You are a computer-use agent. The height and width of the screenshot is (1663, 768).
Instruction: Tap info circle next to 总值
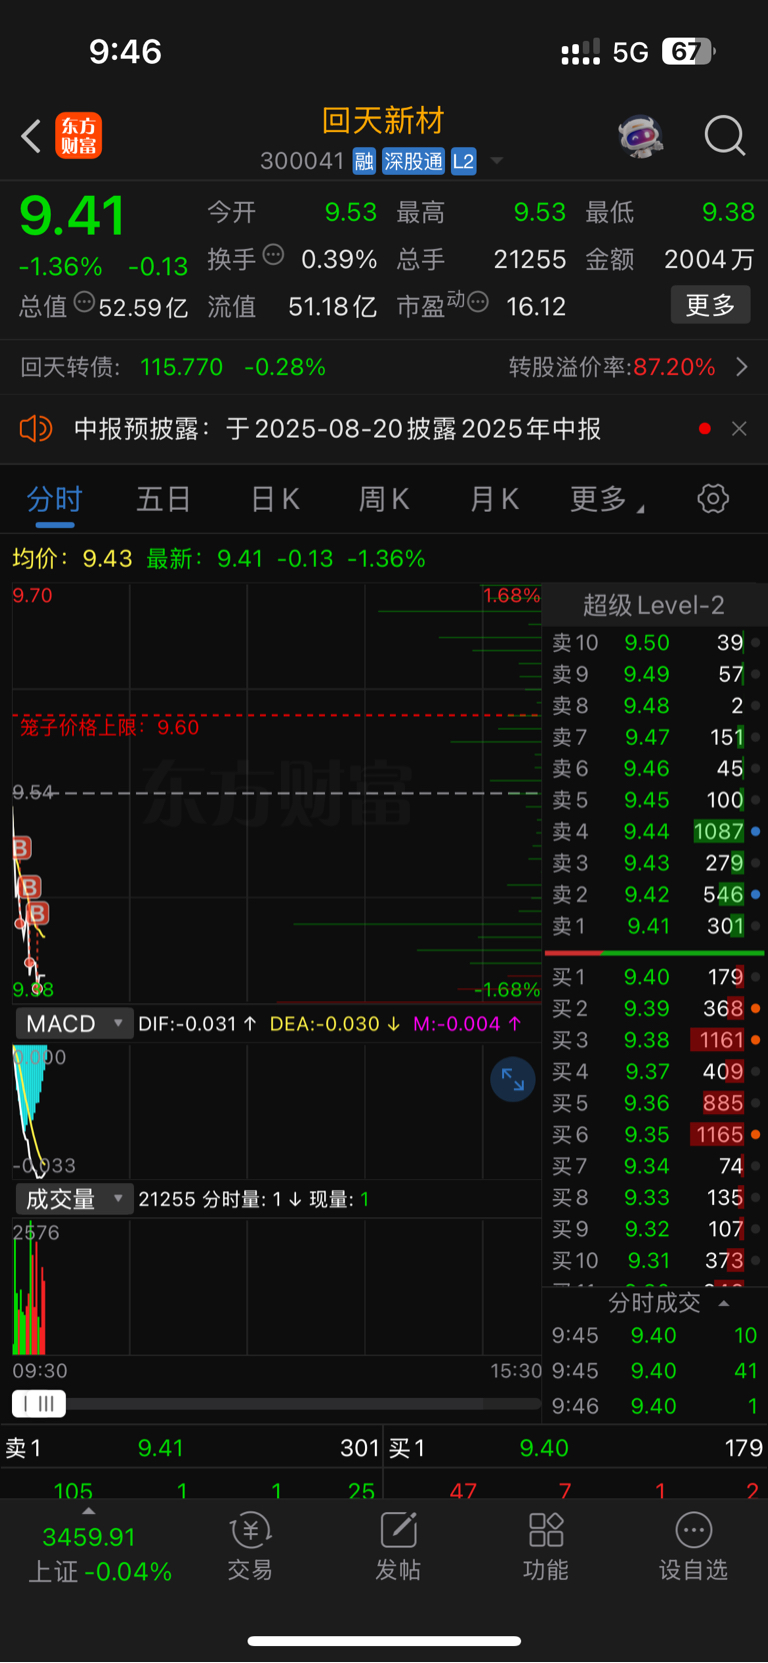point(85,301)
